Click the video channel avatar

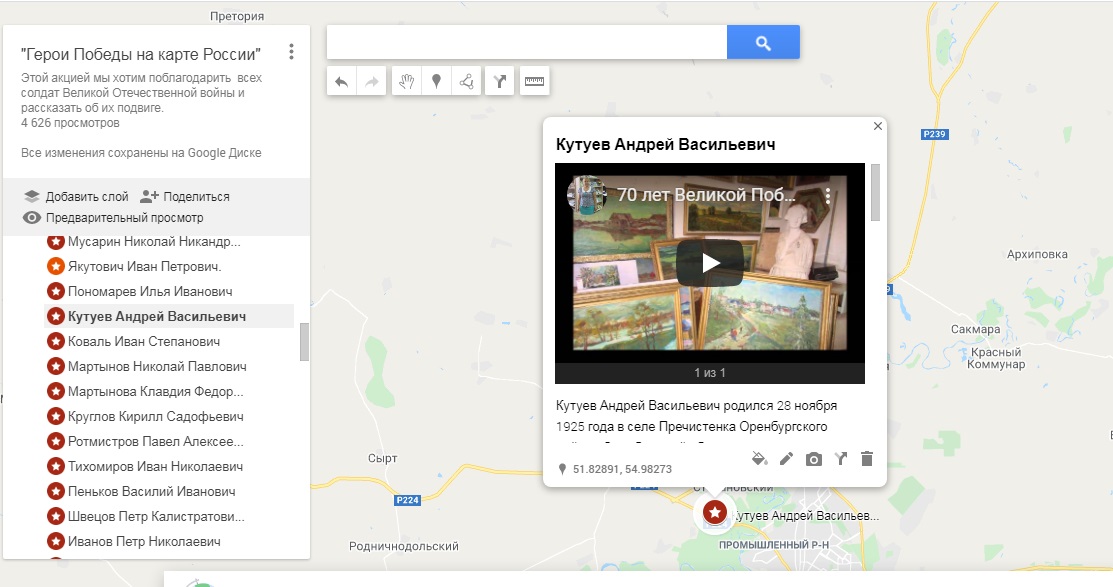(586, 194)
